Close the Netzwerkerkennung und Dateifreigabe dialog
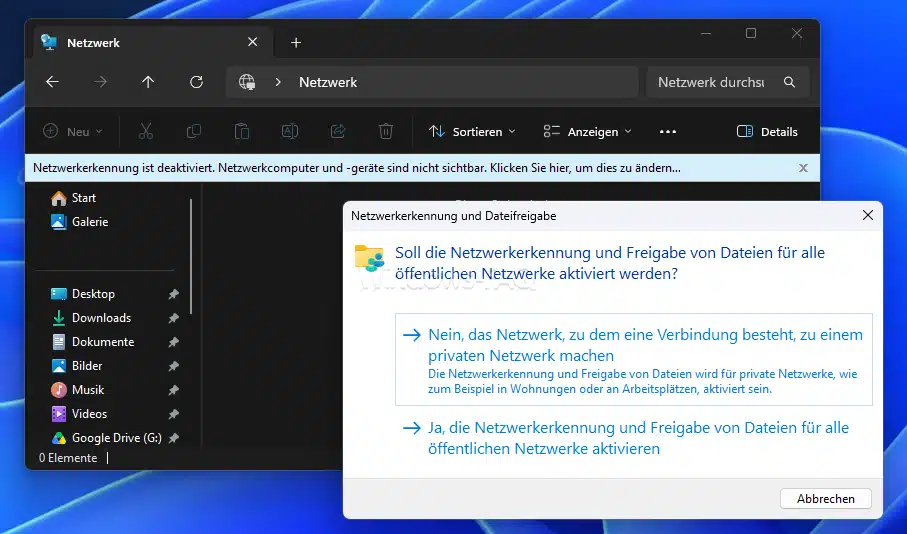The image size is (907, 534). click(868, 215)
